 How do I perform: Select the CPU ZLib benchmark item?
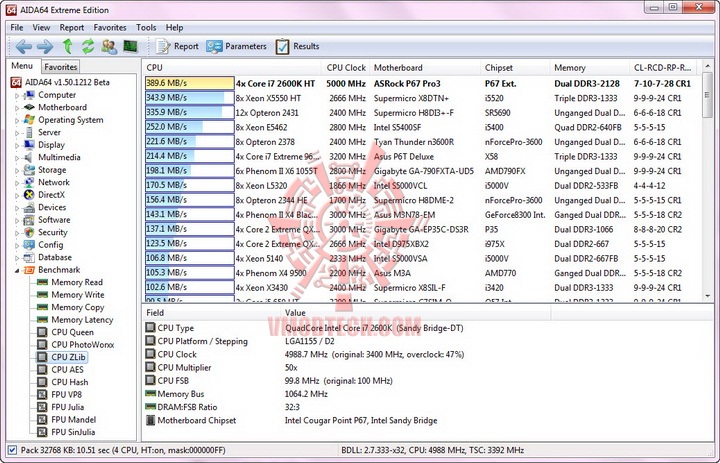(62, 357)
